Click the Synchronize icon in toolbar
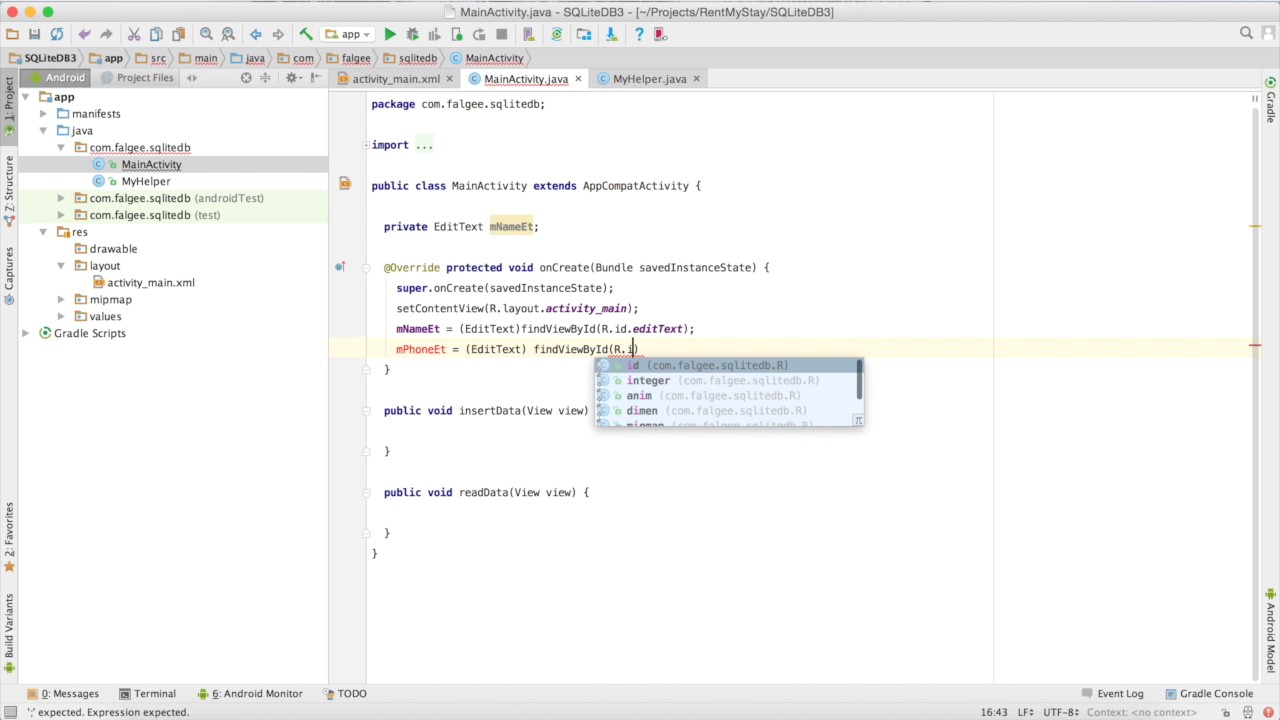 pos(57,34)
